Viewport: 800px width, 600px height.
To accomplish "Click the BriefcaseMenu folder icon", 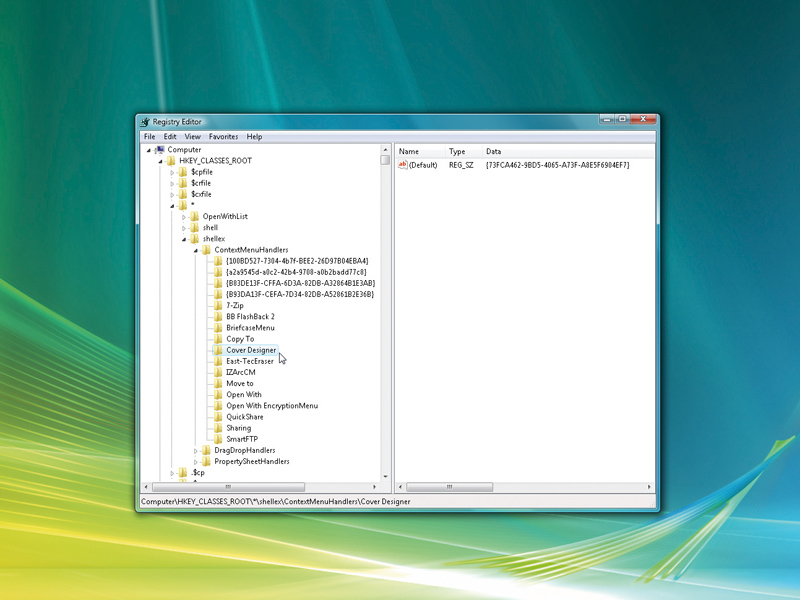I will click(x=218, y=328).
